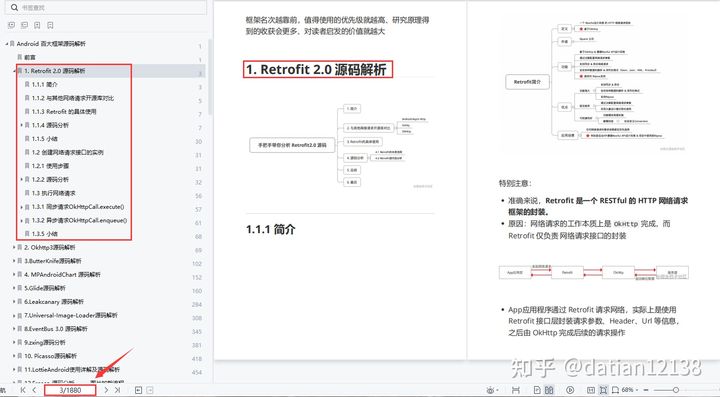
Task: Expand the 1.1.4 源码分析 bookmark
Action: (22, 125)
